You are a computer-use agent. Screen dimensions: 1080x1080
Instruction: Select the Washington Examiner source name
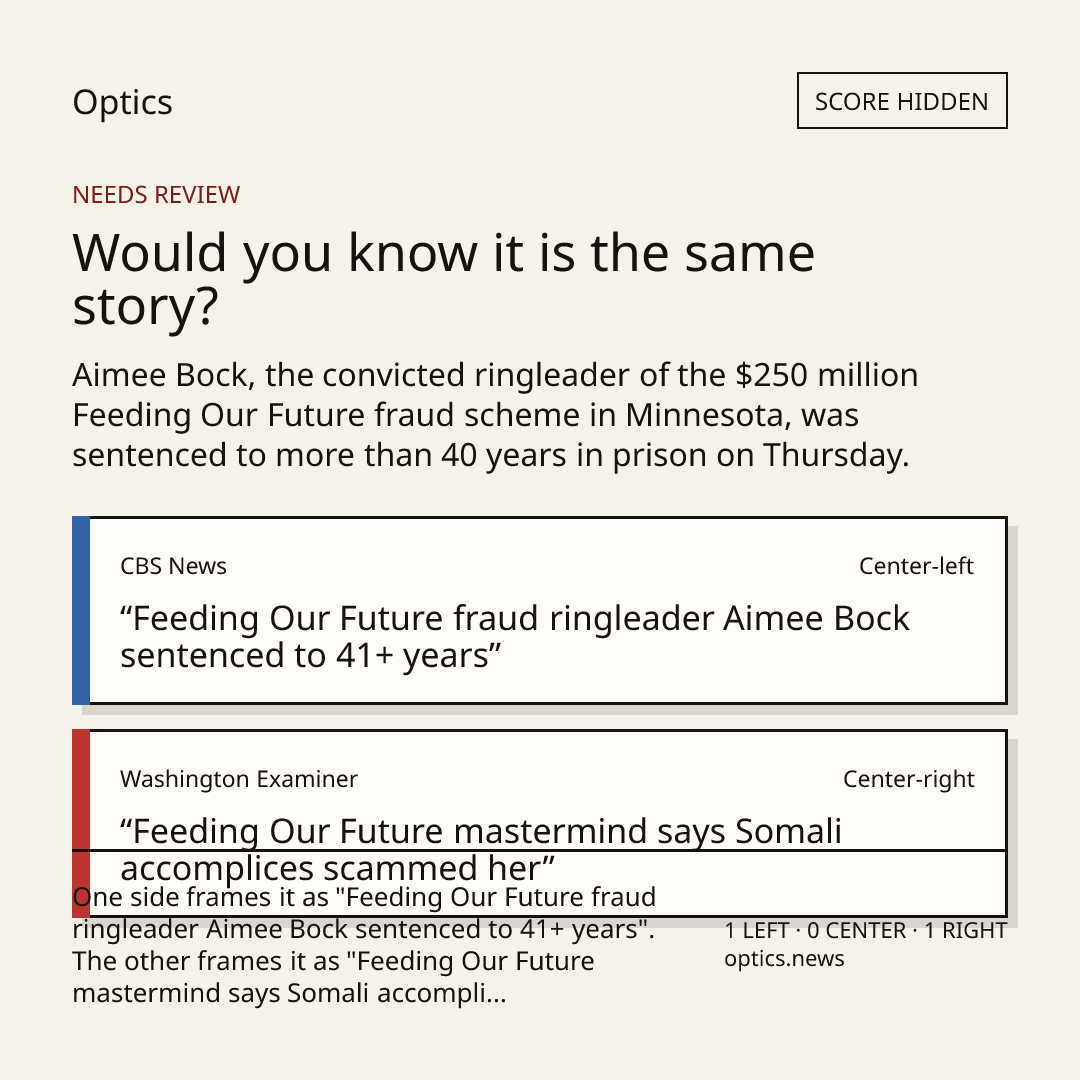point(239,779)
